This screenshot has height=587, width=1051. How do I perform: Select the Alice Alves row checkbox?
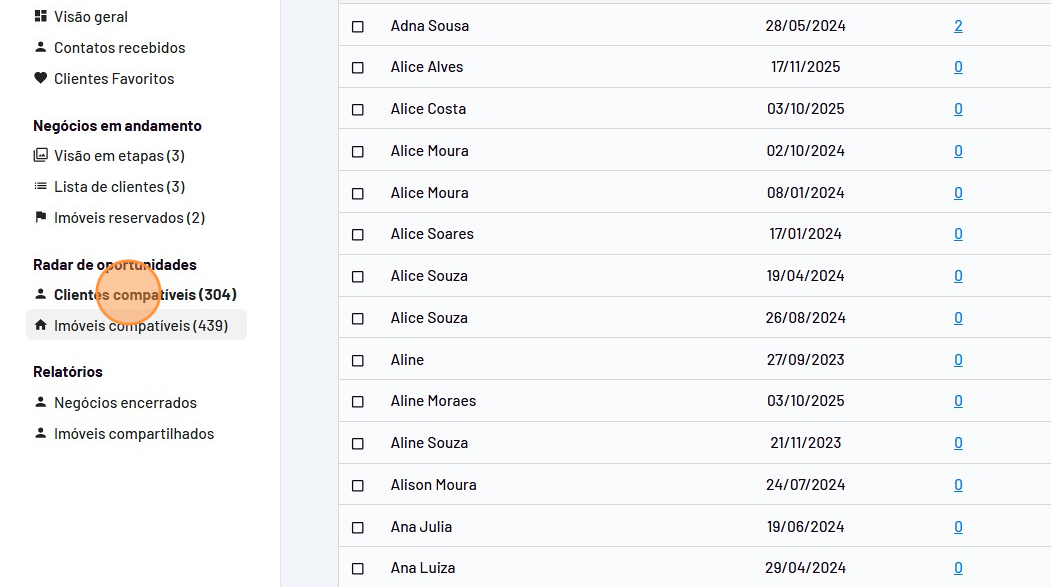pyautogui.click(x=358, y=68)
